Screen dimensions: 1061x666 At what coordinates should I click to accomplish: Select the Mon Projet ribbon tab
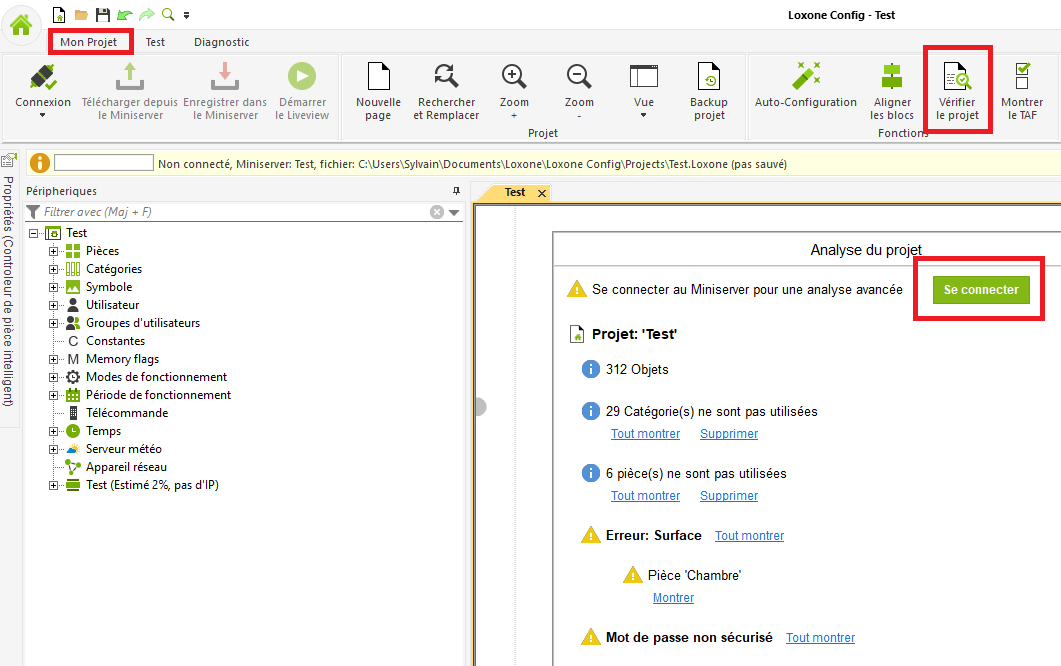click(x=89, y=42)
